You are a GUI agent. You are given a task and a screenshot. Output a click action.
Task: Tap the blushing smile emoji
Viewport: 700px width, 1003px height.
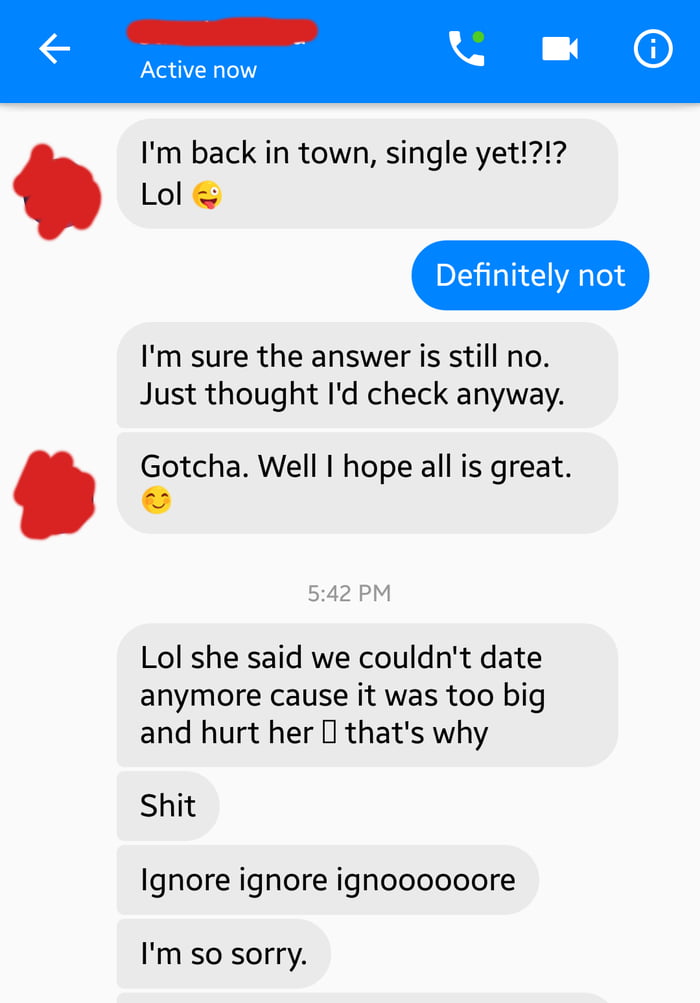point(157,500)
